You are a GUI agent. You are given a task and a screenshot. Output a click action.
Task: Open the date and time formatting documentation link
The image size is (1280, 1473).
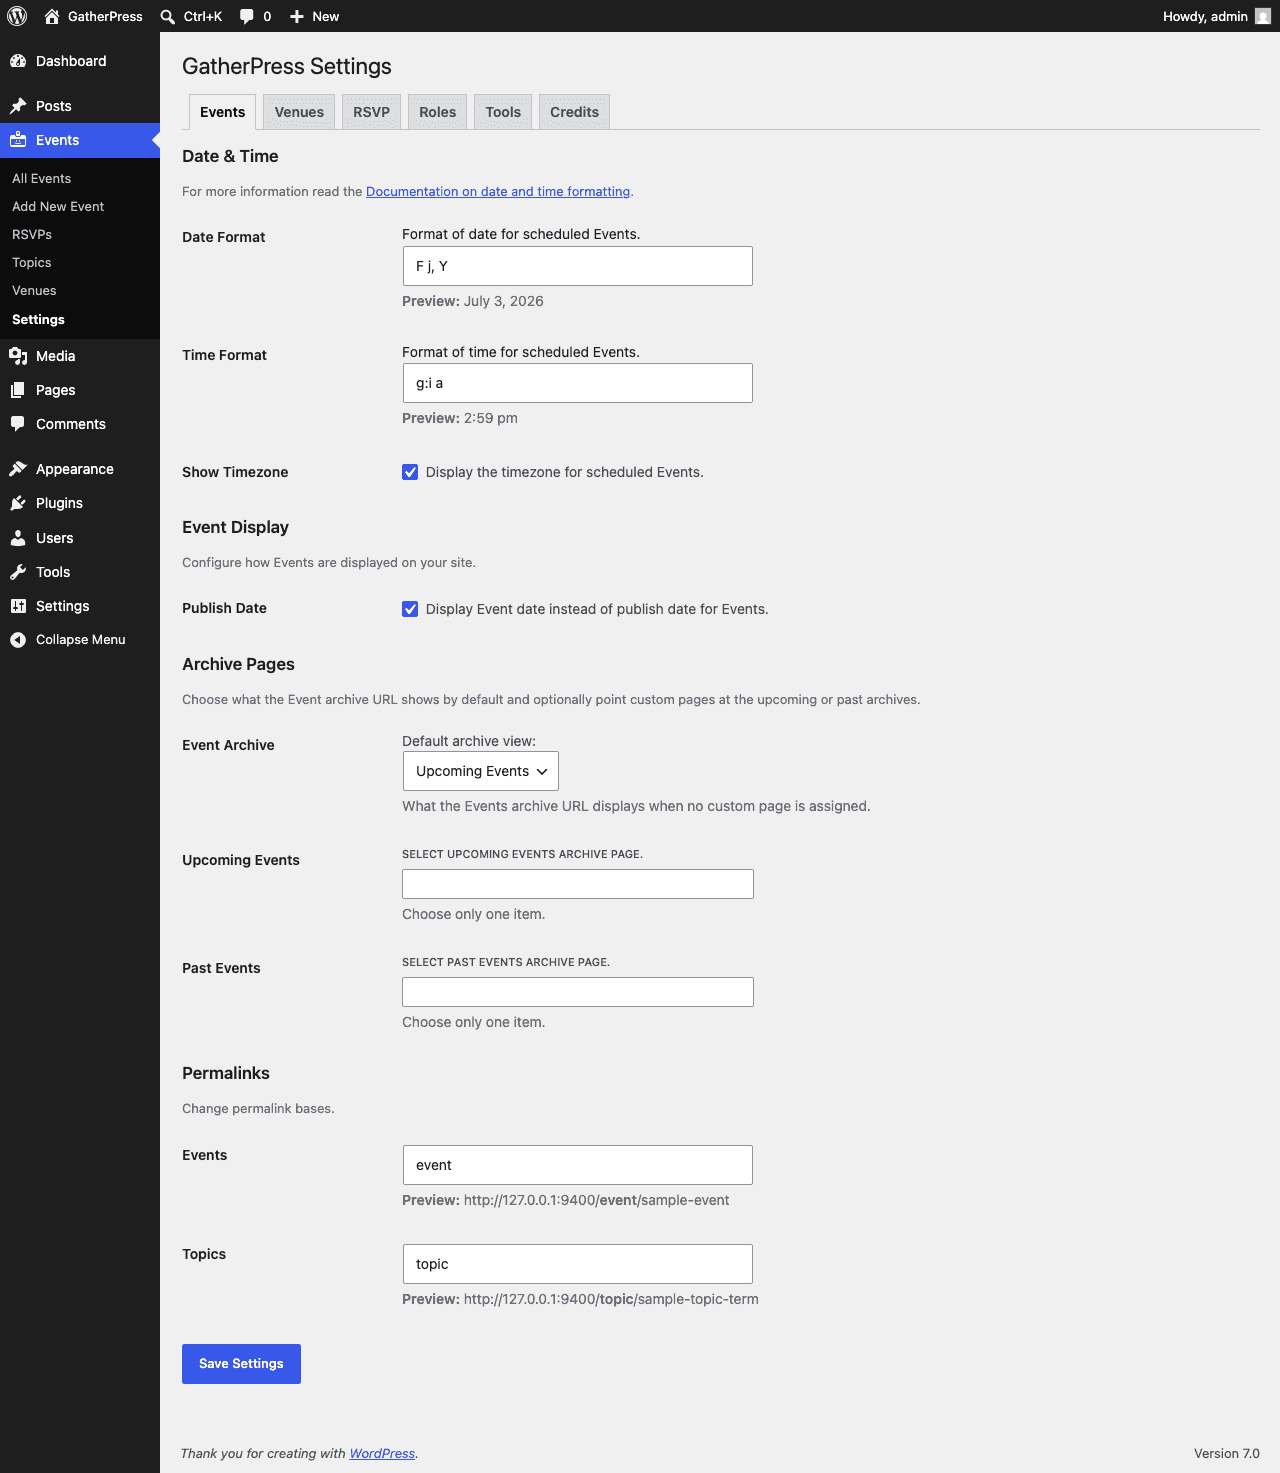click(x=498, y=191)
